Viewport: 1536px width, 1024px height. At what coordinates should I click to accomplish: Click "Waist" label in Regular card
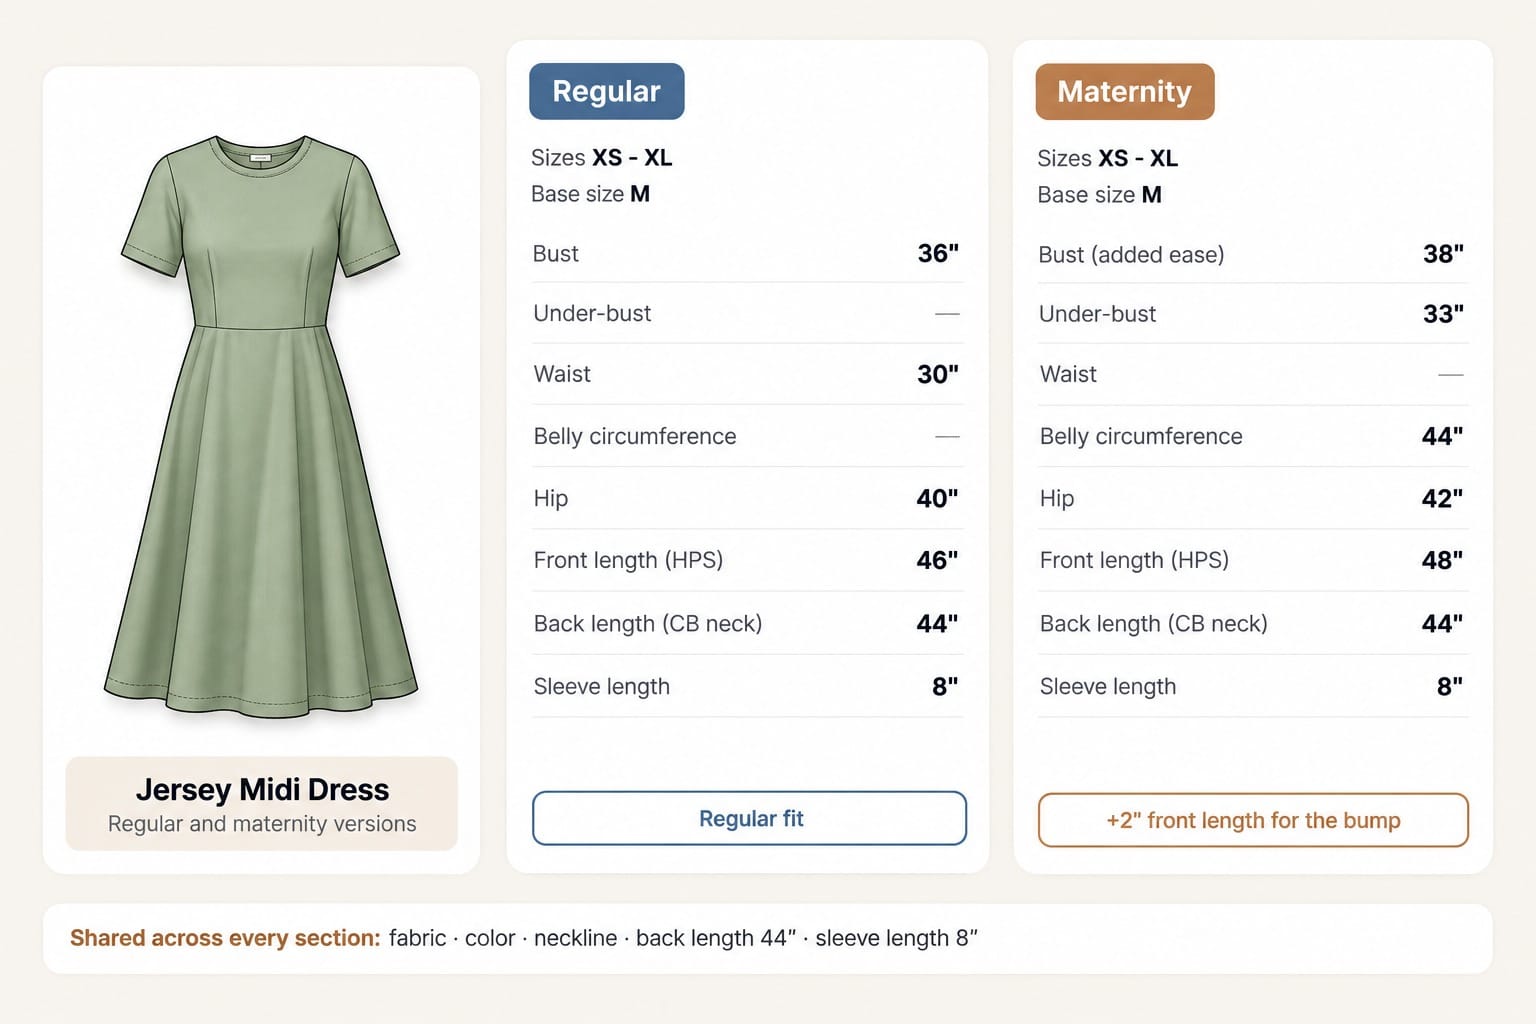(x=562, y=374)
